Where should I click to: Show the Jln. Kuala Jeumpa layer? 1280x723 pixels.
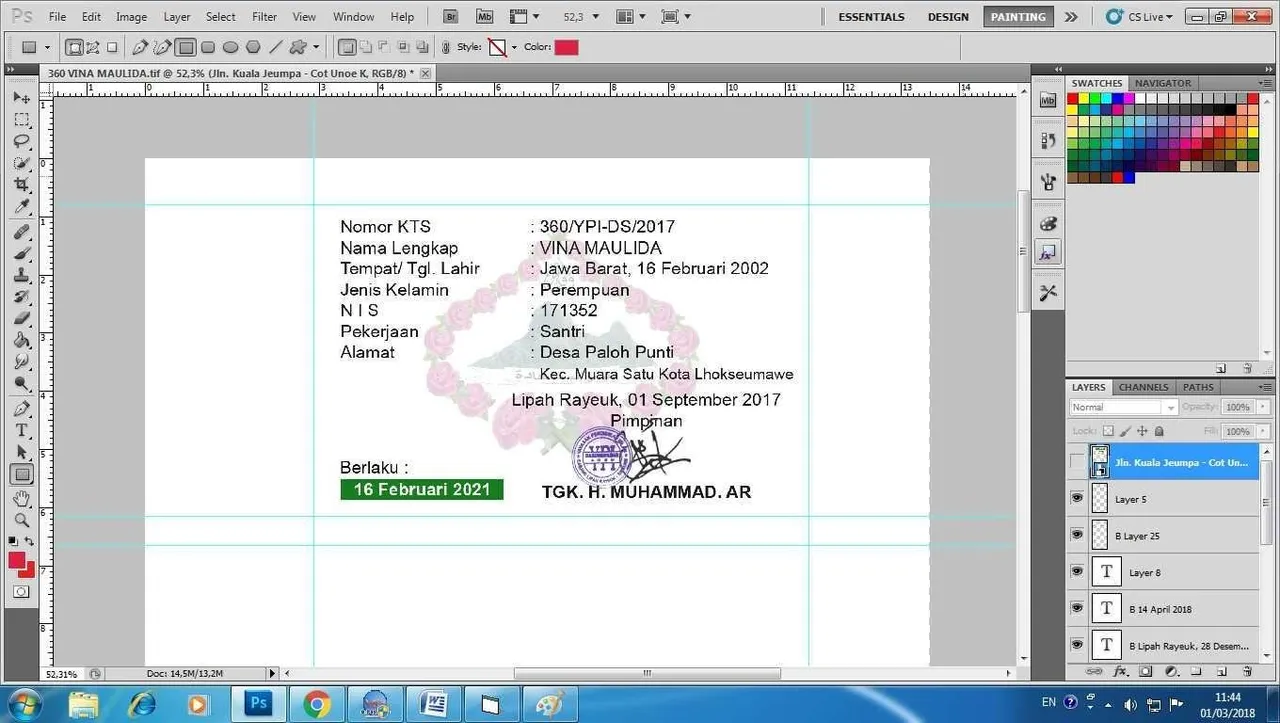pyautogui.click(x=1077, y=462)
